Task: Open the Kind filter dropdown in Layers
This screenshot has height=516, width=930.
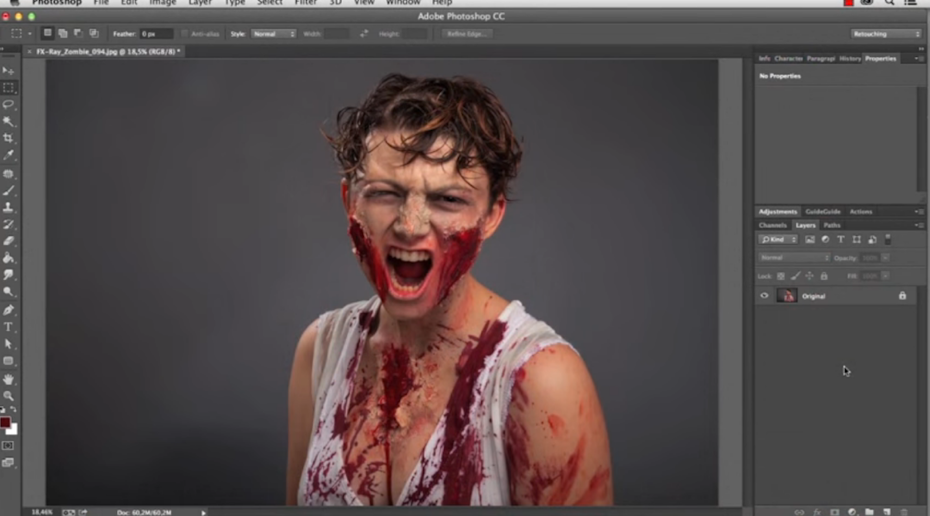Action: 778,240
